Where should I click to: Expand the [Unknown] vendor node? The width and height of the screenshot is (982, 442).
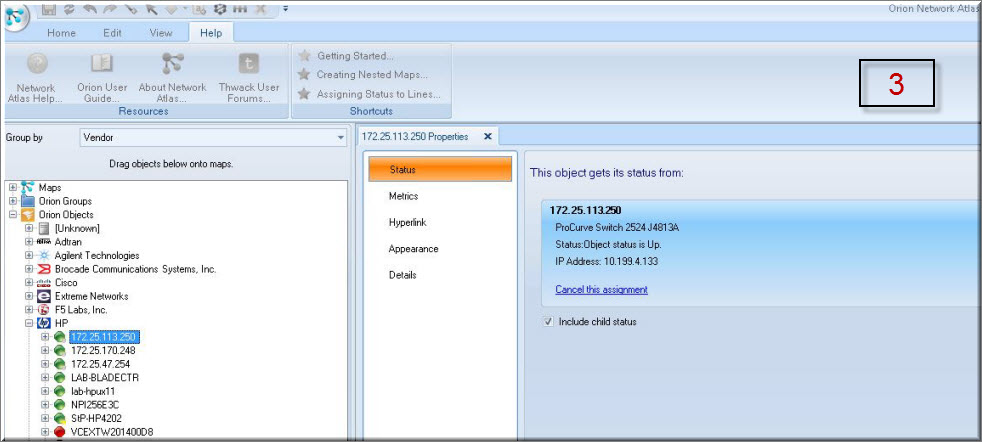pyautogui.click(x=29, y=228)
